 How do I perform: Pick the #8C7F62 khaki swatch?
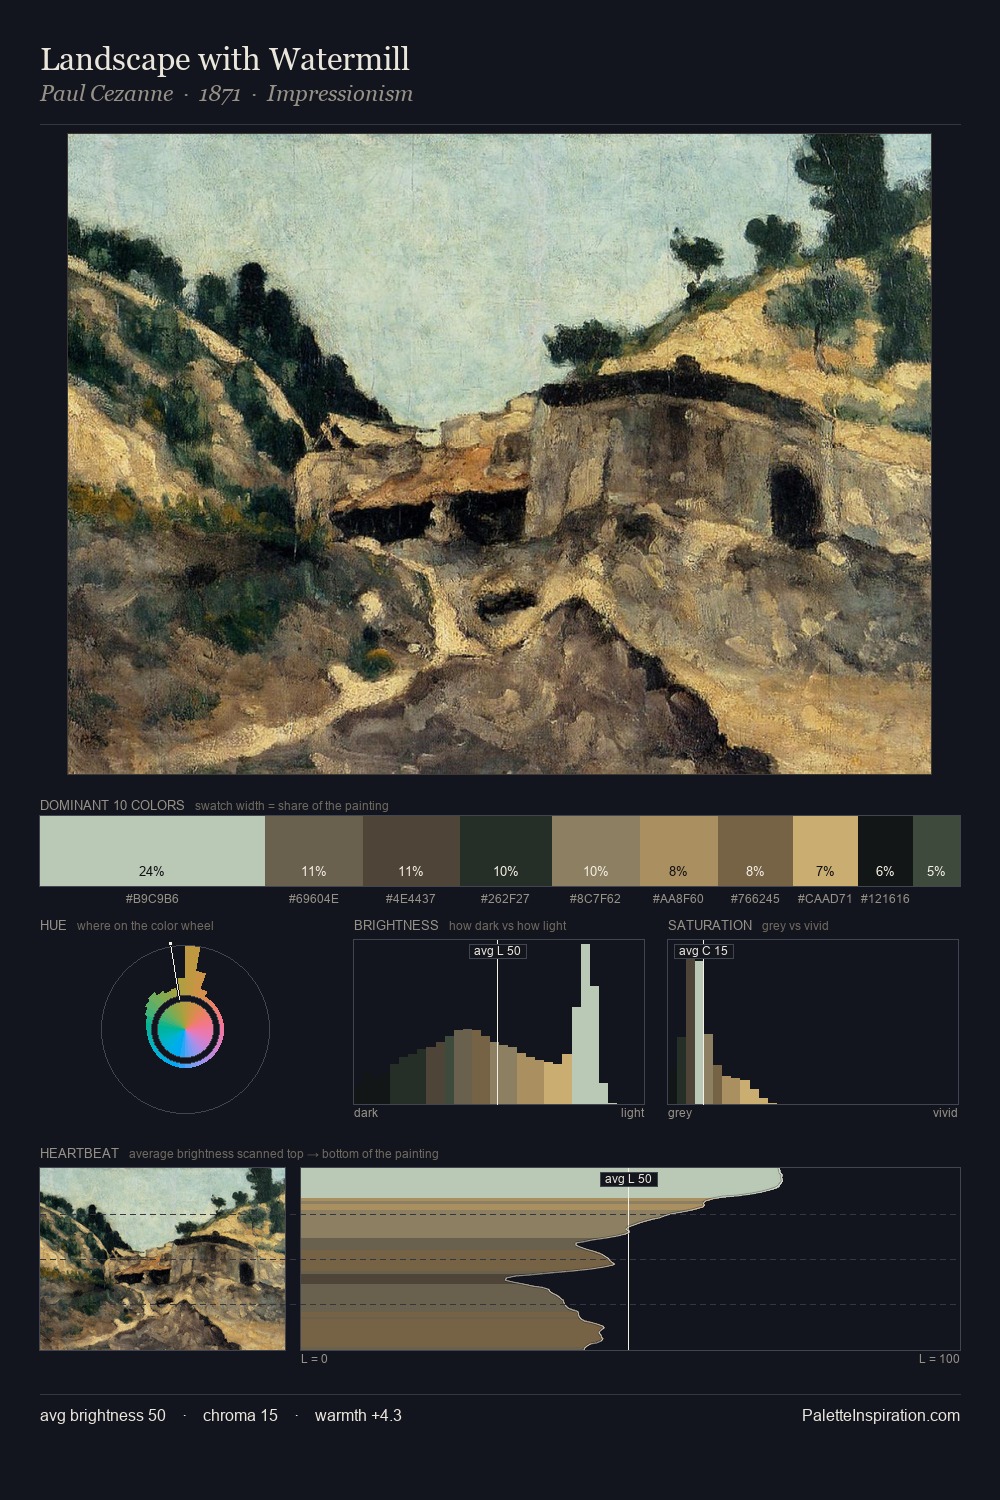pyautogui.click(x=596, y=851)
